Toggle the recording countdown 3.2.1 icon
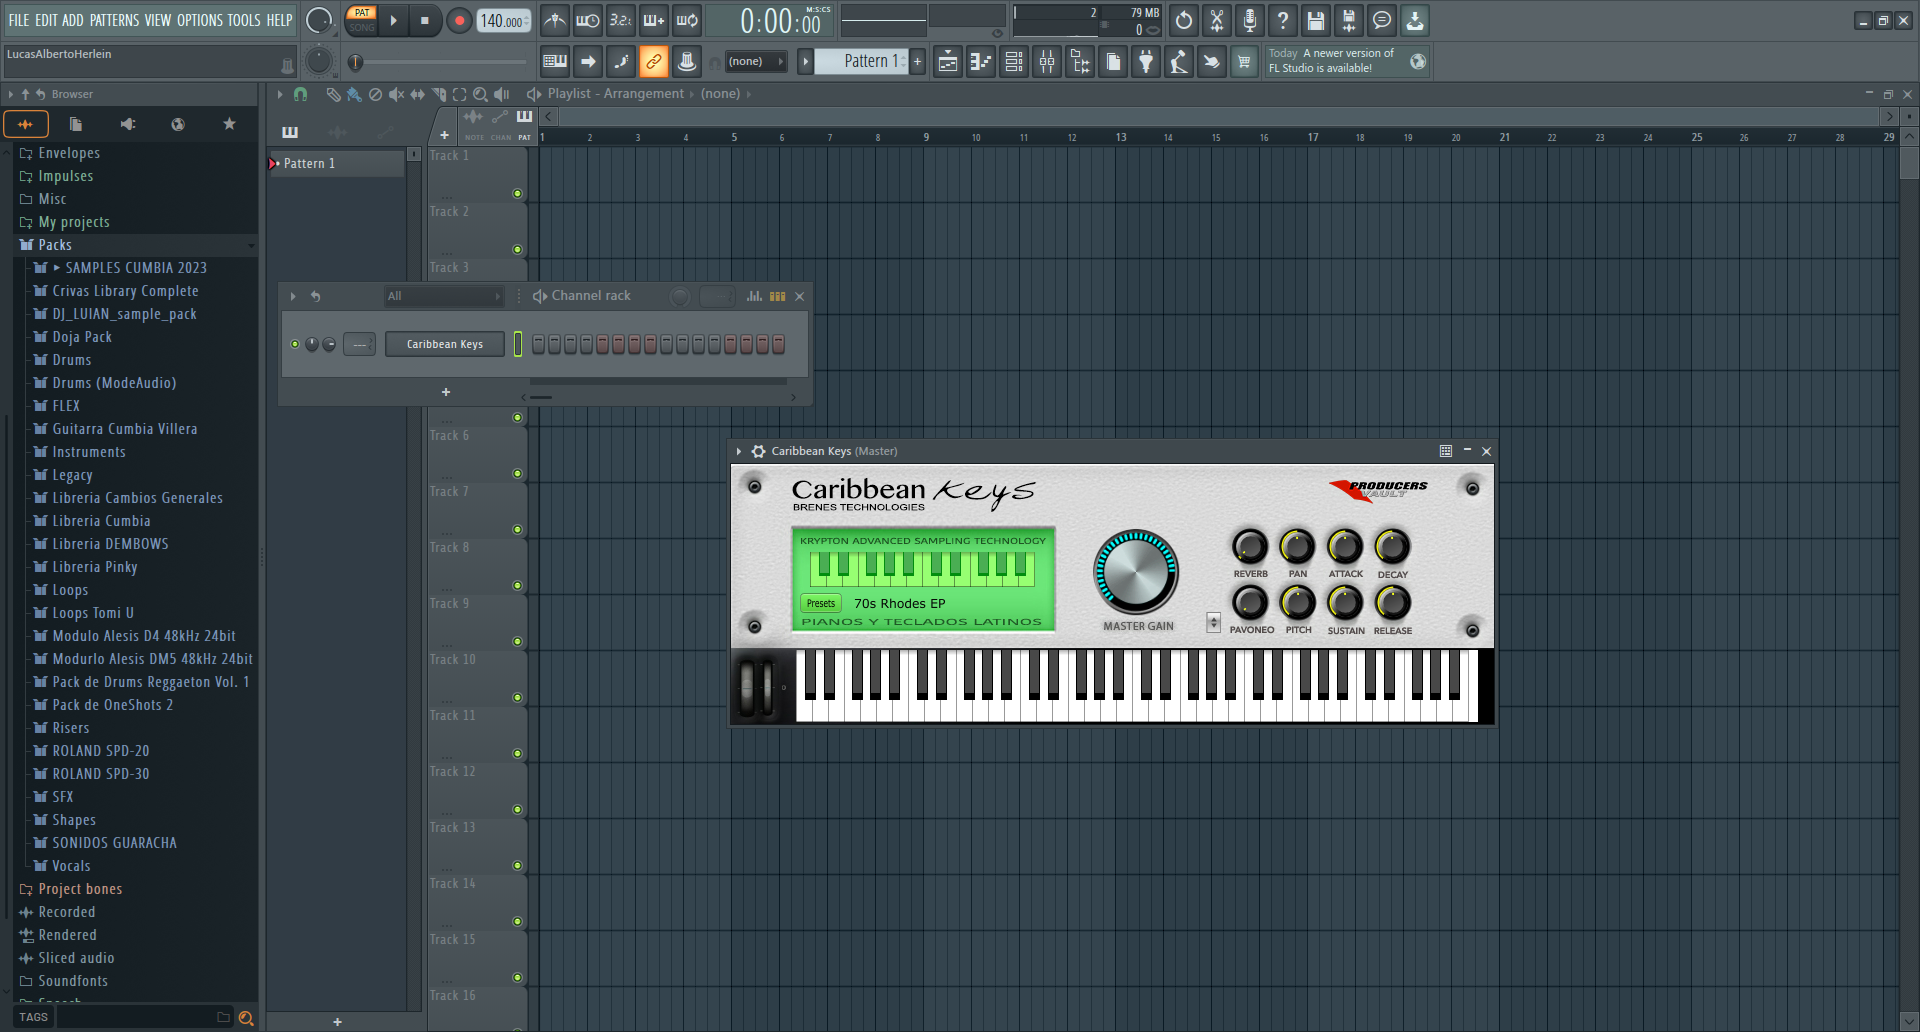Viewport: 1920px width, 1032px height. (x=621, y=20)
